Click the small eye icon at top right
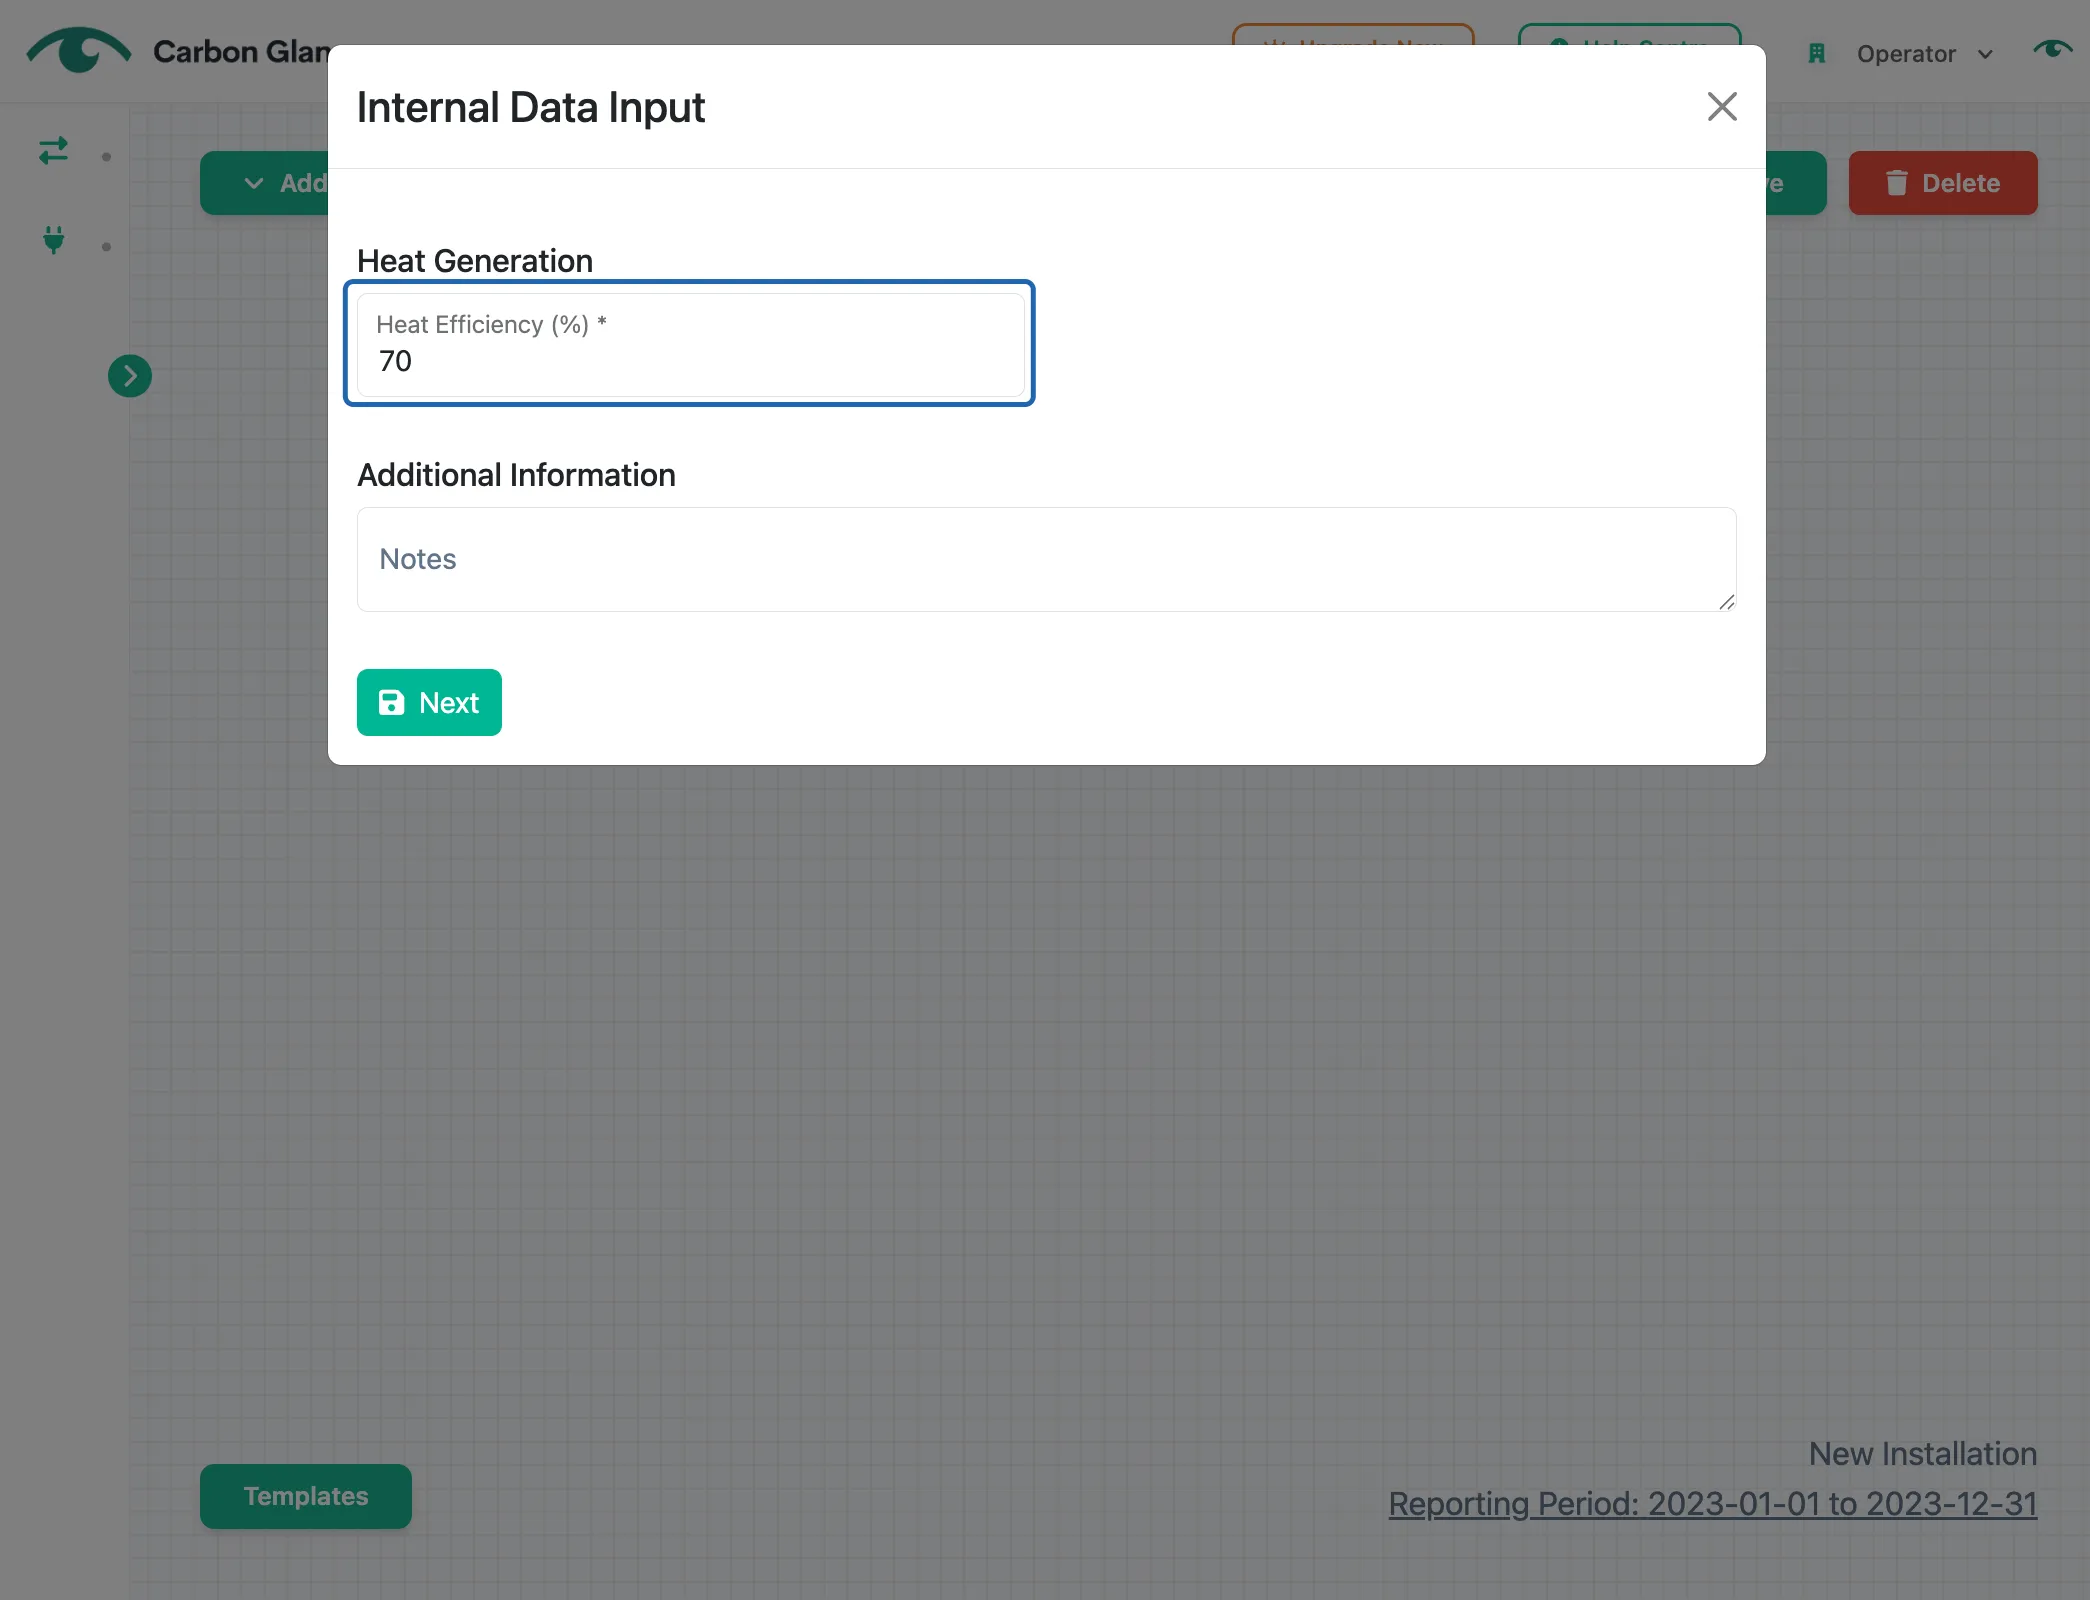 tap(2052, 48)
